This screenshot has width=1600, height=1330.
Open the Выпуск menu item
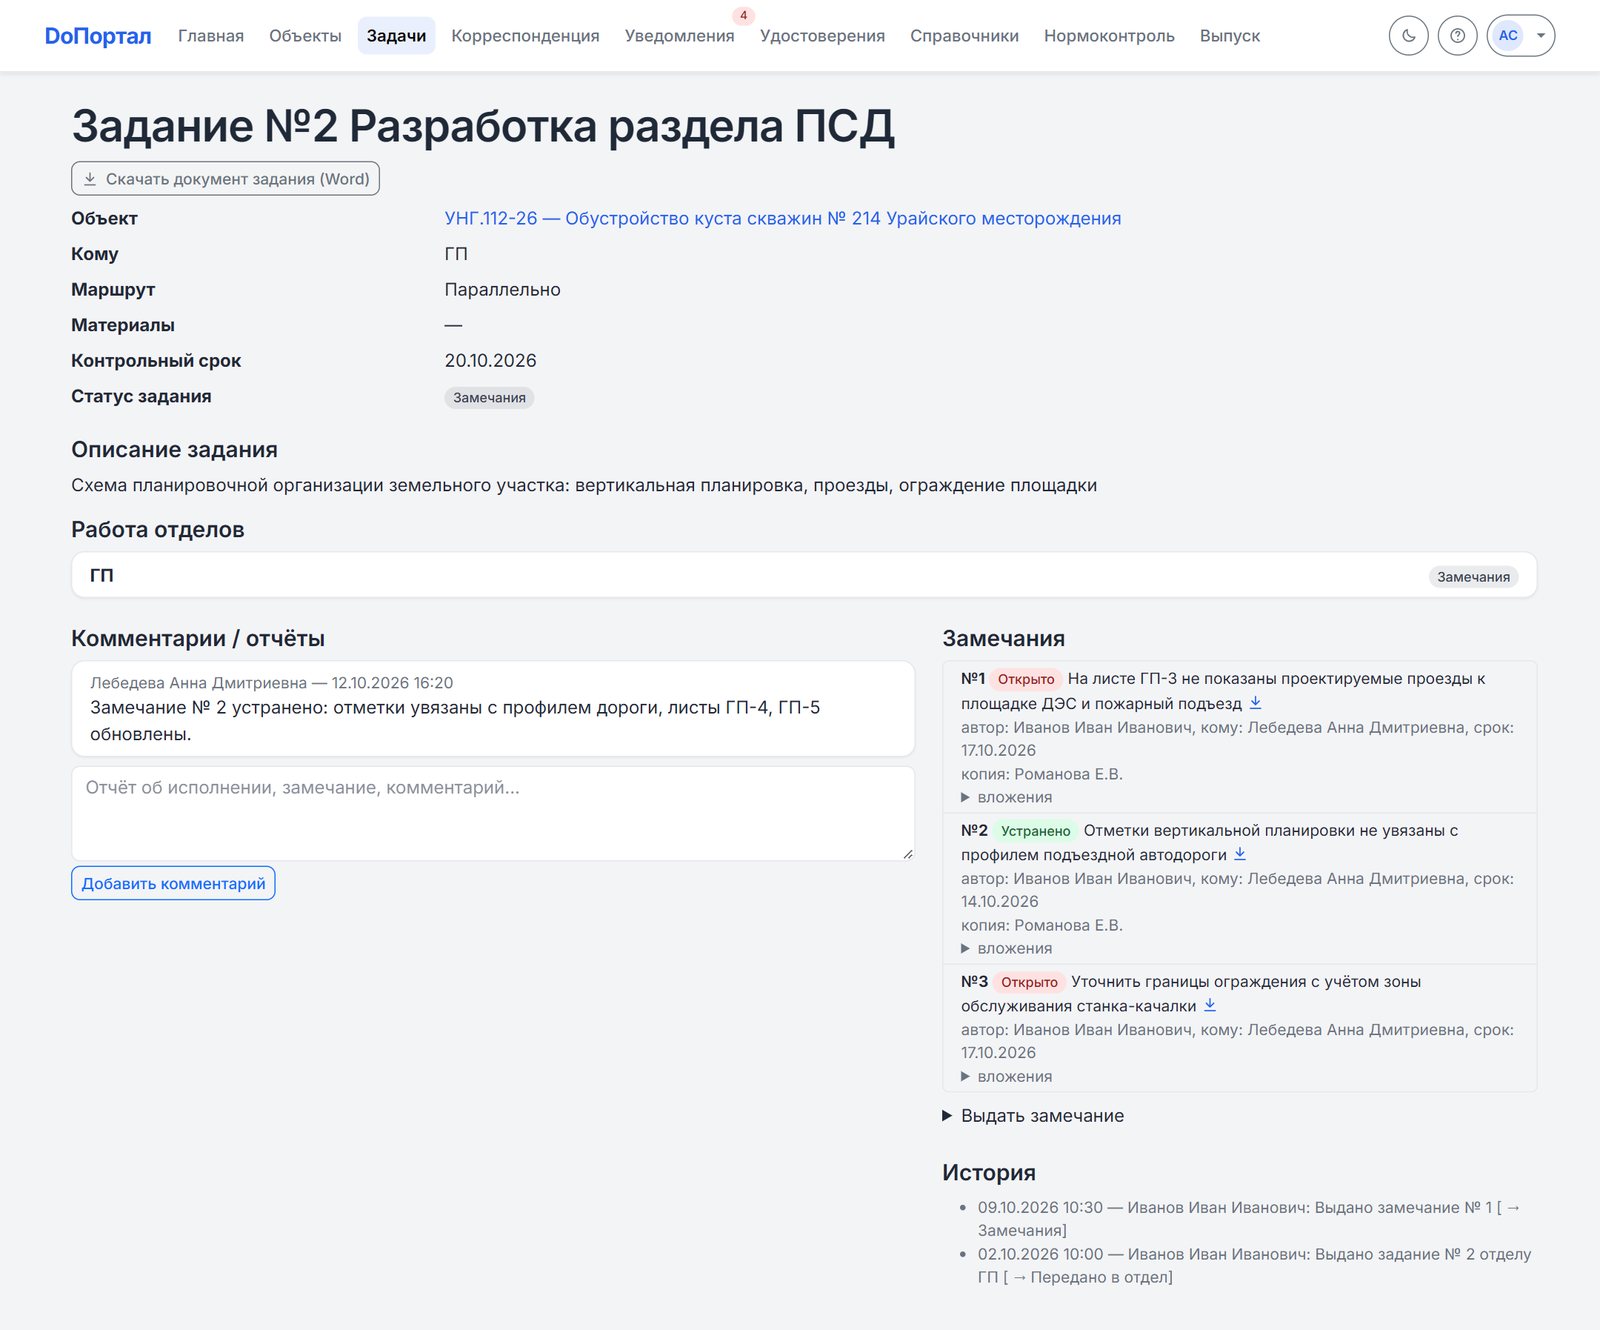click(1230, 36)
